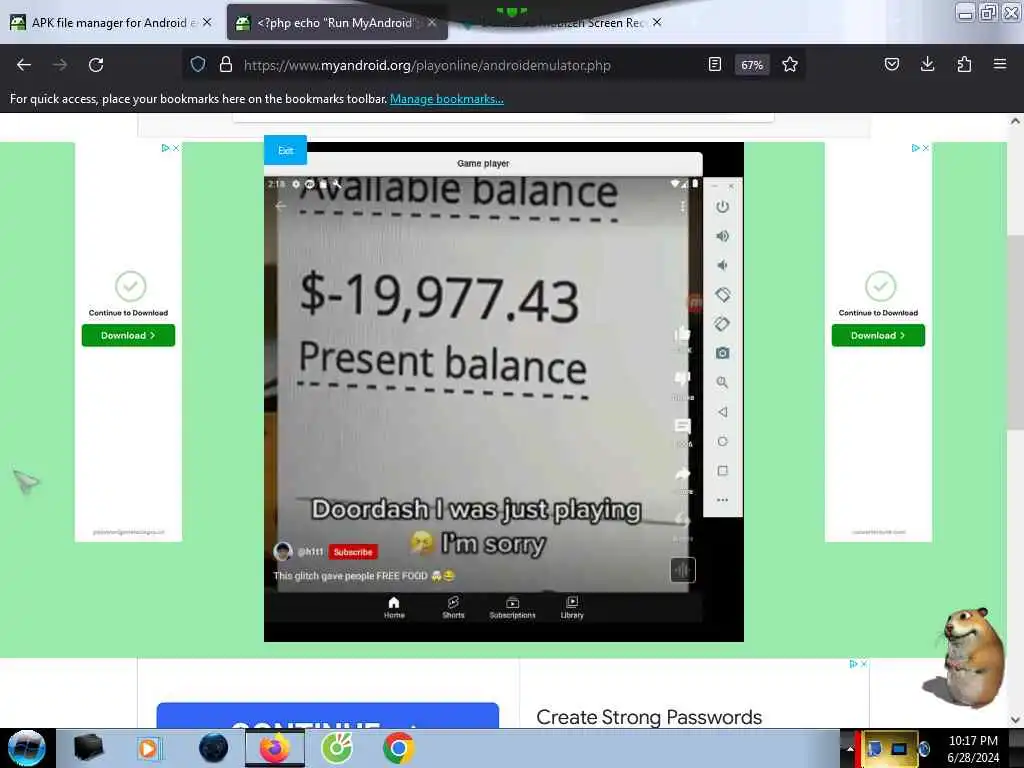Image resolution: width=1024 pixels, height=768 pixels.
Task: Click the myandroid.org URL address bar
Action: (x=427, y=65)
